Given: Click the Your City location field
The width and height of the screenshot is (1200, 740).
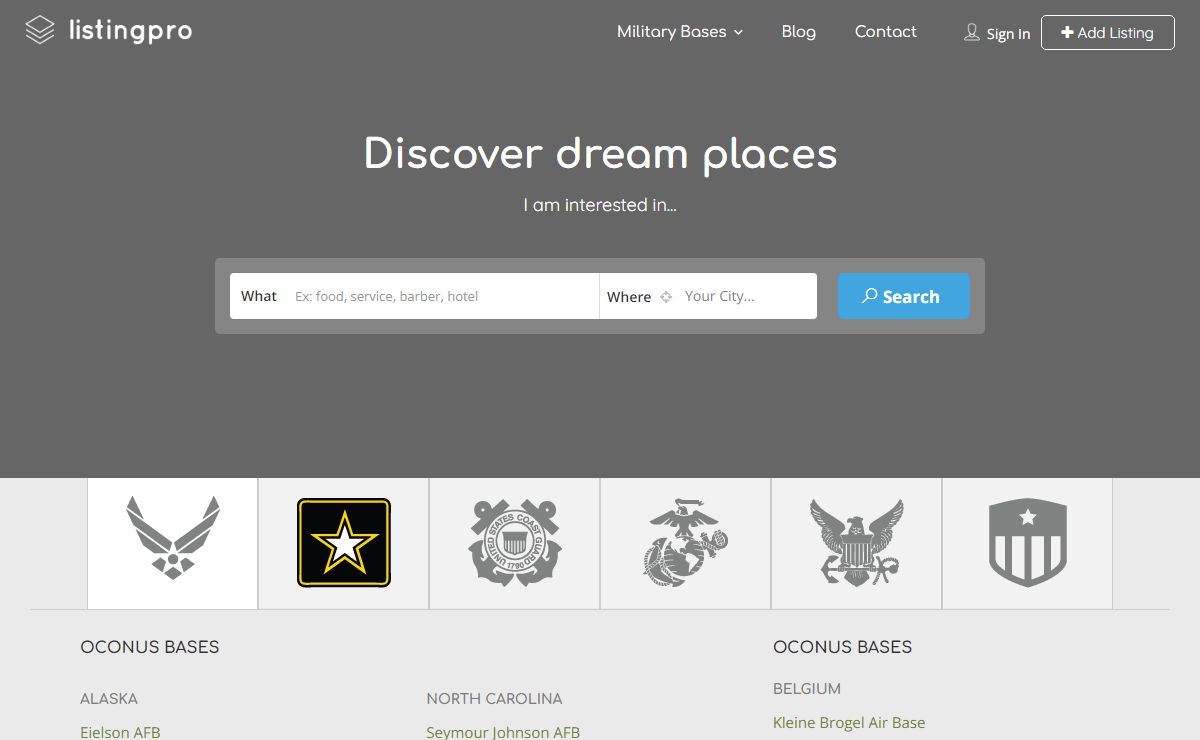Looking at the screenshot, I should [746, 296].
